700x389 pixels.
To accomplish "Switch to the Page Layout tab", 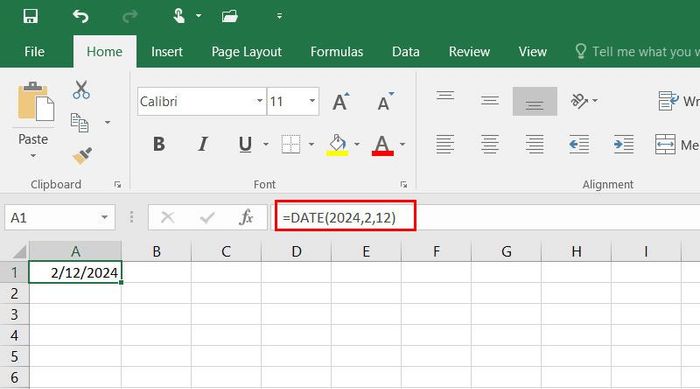I will (246, 52).
